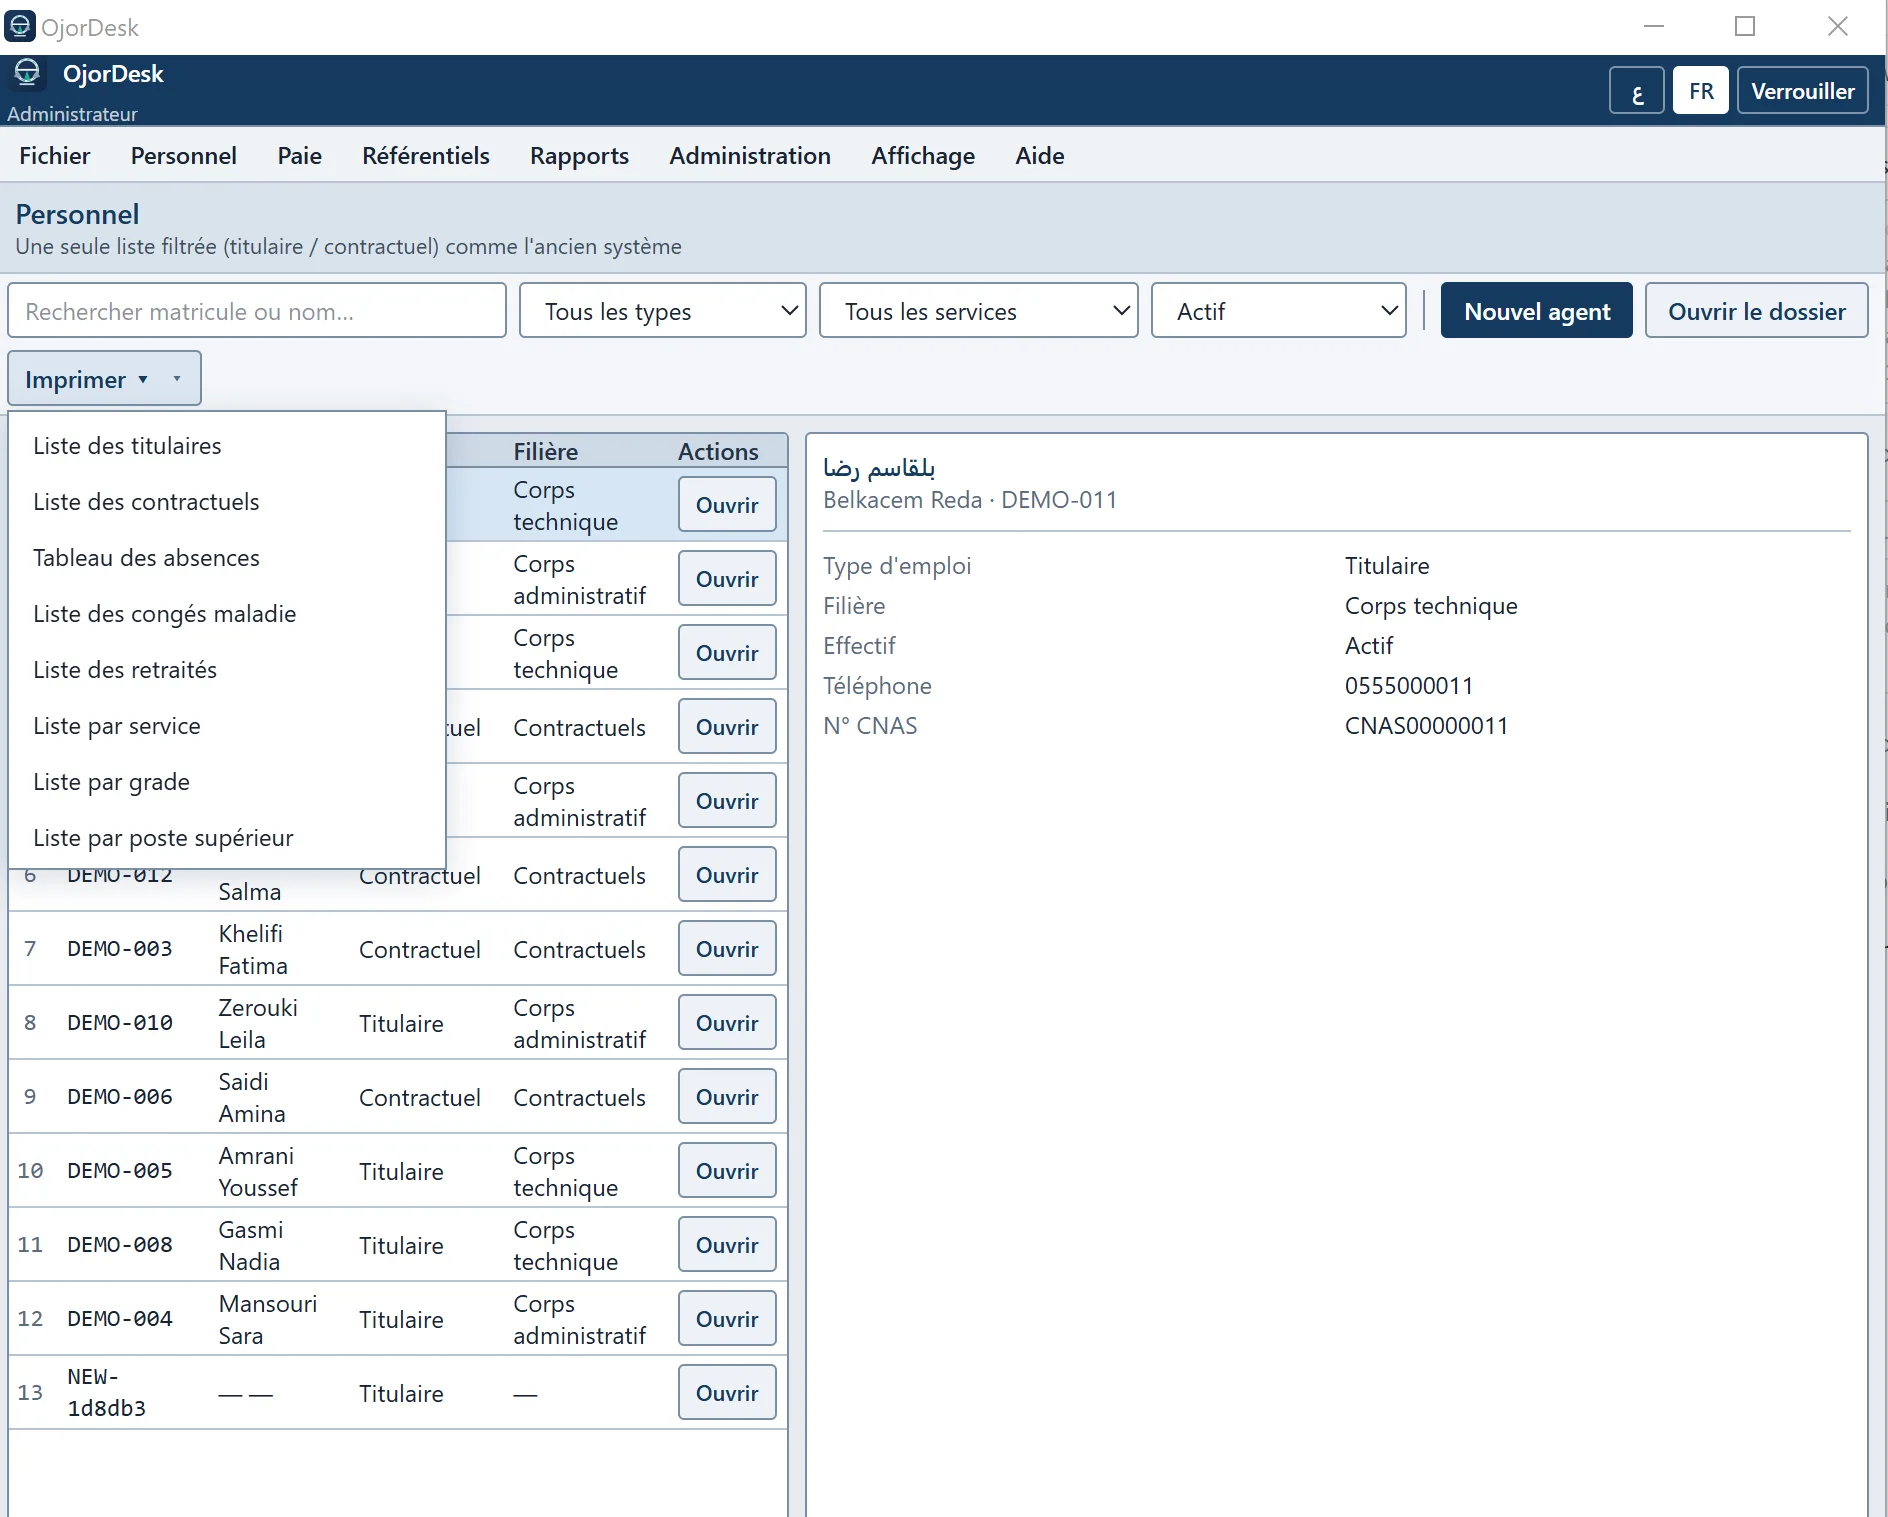The height and width of the screenshot is (1517, 1888).
Task: Select the Zerouki Leila name cell
Action: [x=258, y=1023]
